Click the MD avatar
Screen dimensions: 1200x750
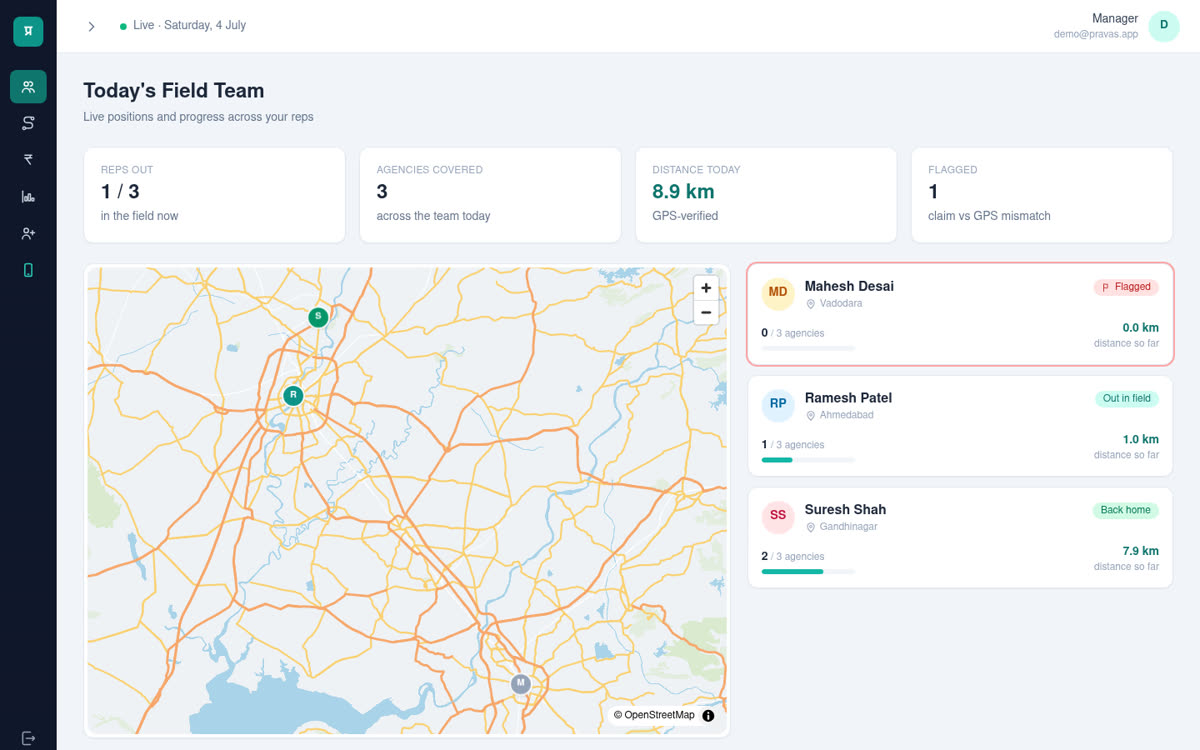point(778,293)
